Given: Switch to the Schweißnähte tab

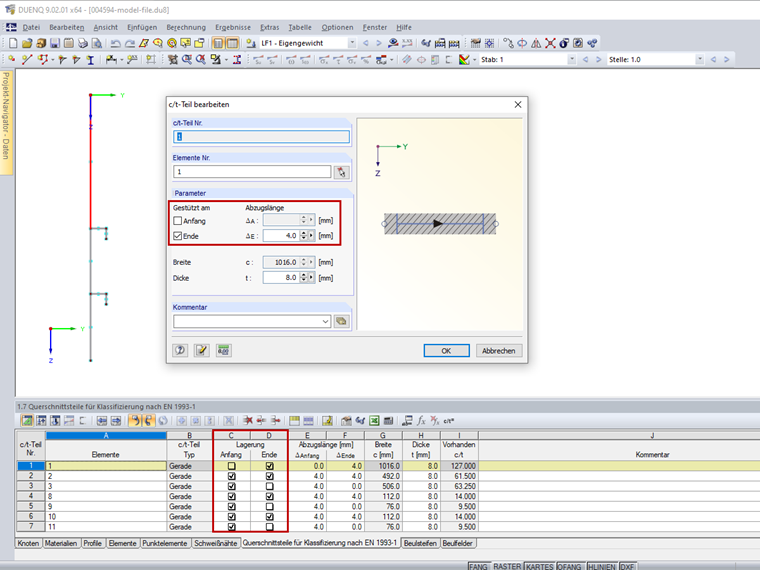Looking at the screenshot, I should [x=216, y=543].
